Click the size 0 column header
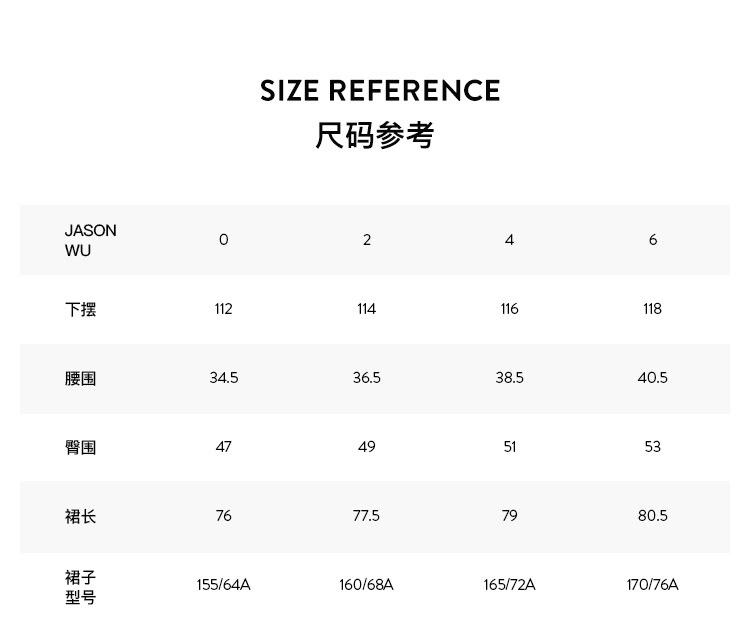750x630 pixels. coord(223,240)
